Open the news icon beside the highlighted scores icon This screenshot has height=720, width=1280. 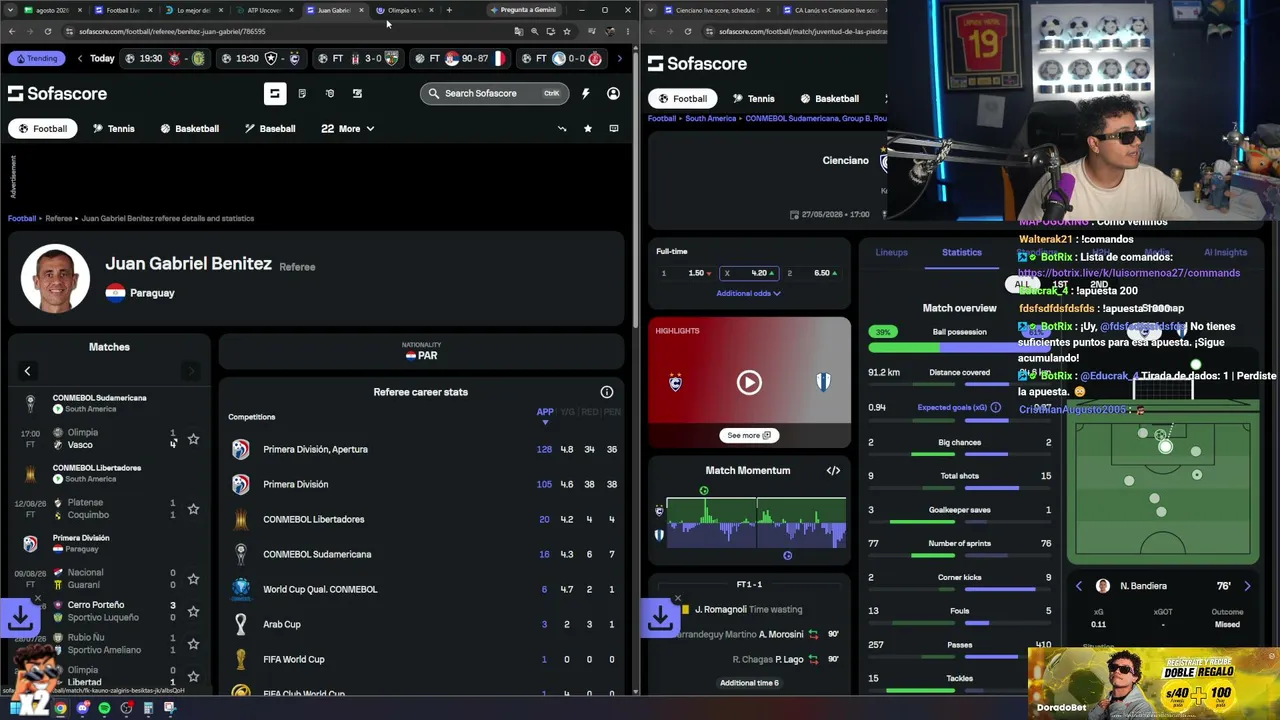click(x=302, y=93)
